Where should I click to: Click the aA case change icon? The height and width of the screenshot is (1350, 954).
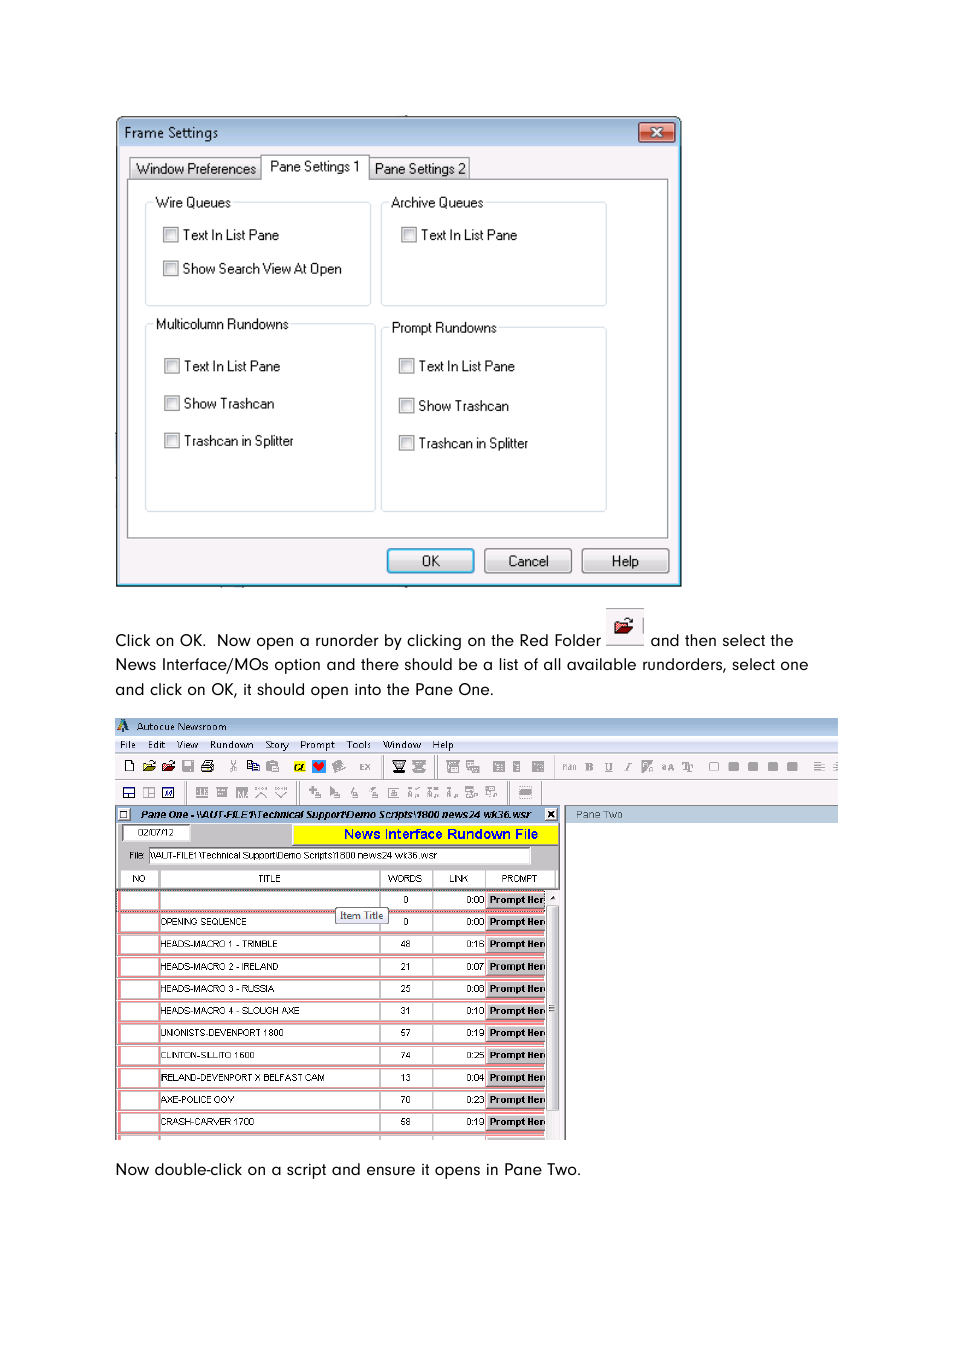667,767
